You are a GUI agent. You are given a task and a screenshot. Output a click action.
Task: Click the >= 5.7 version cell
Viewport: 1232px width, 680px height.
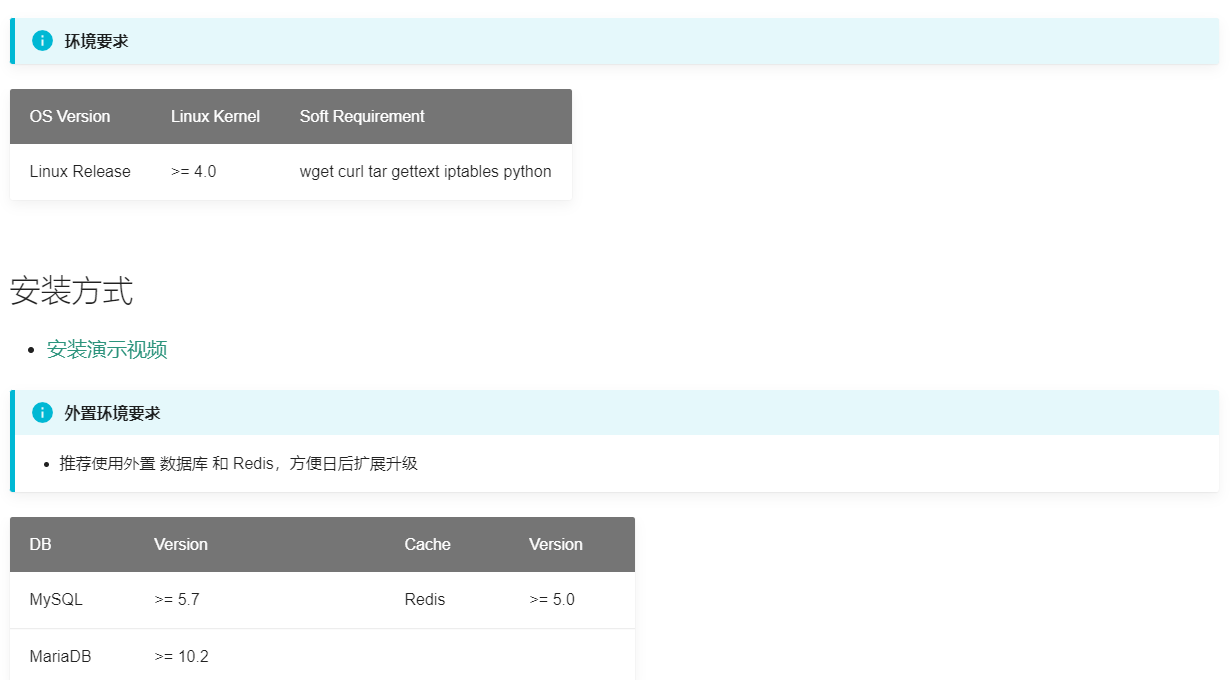point(177,600)
